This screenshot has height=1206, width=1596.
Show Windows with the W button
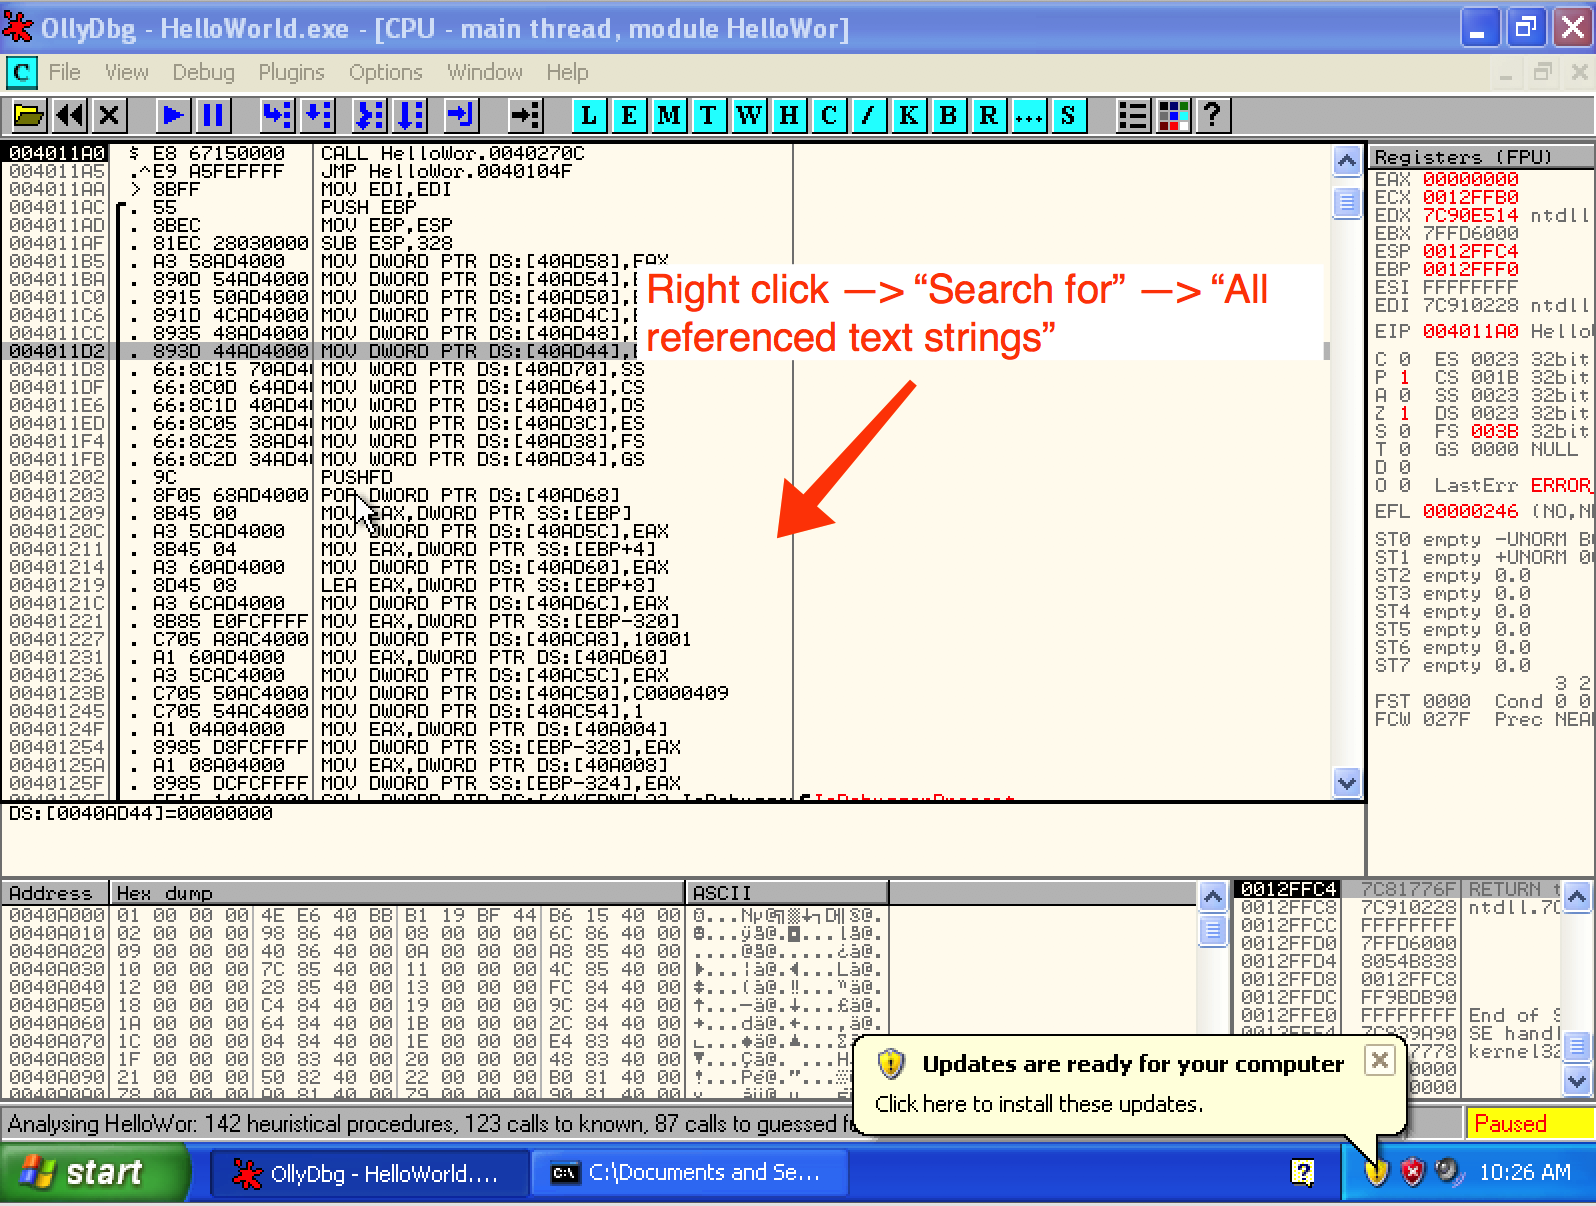point(749,115)
